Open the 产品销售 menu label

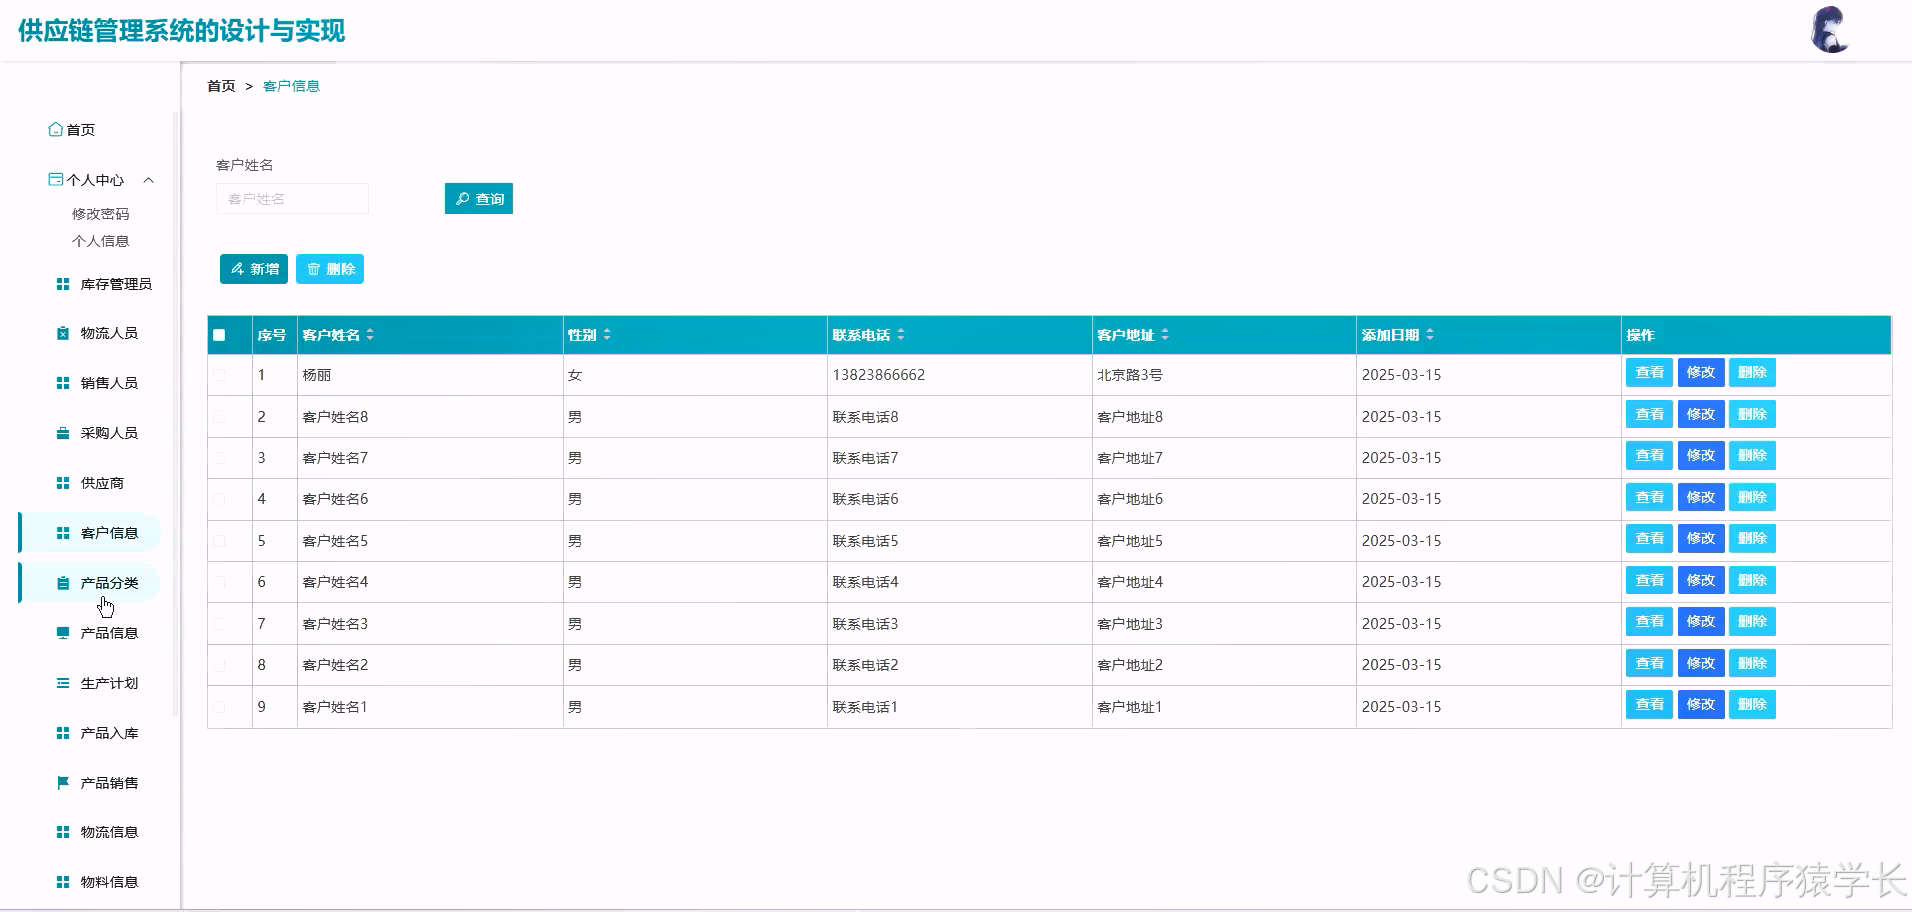(109, 783)
